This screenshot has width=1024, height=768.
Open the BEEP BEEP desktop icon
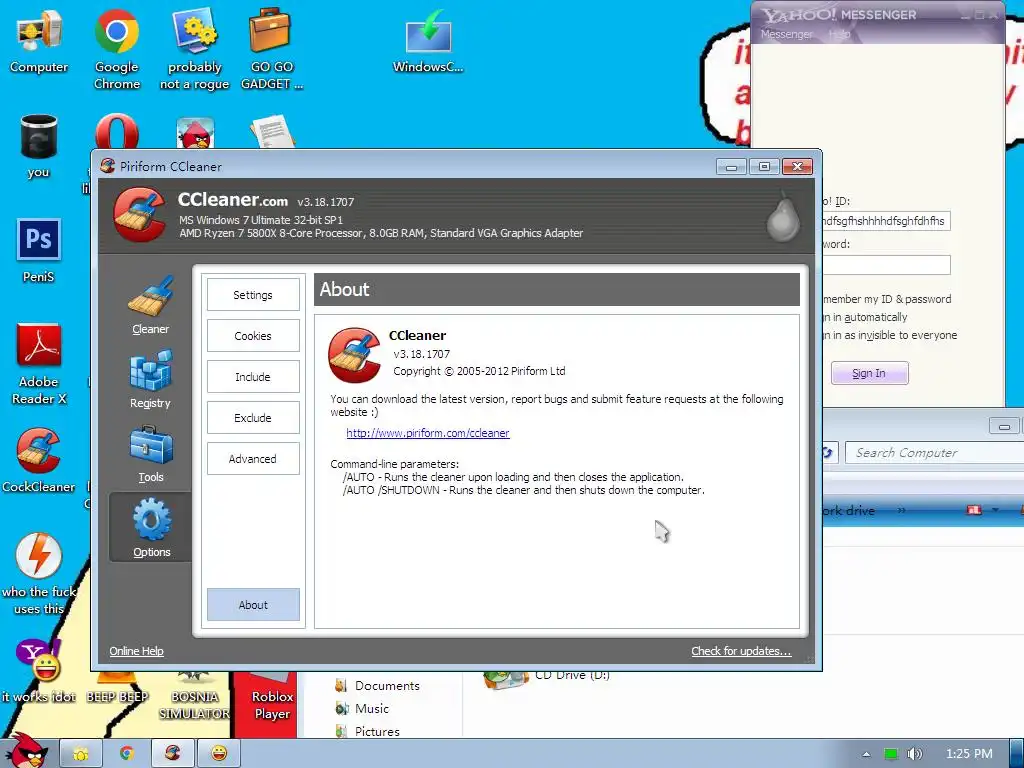[x=117, y=690]
